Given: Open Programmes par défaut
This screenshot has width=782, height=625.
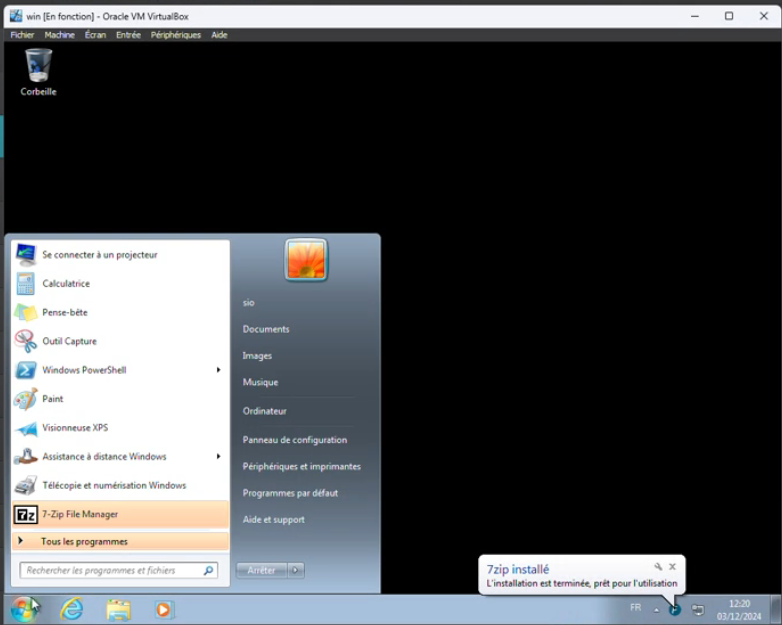Looking at the screenshot, I should tap(290, 493).
